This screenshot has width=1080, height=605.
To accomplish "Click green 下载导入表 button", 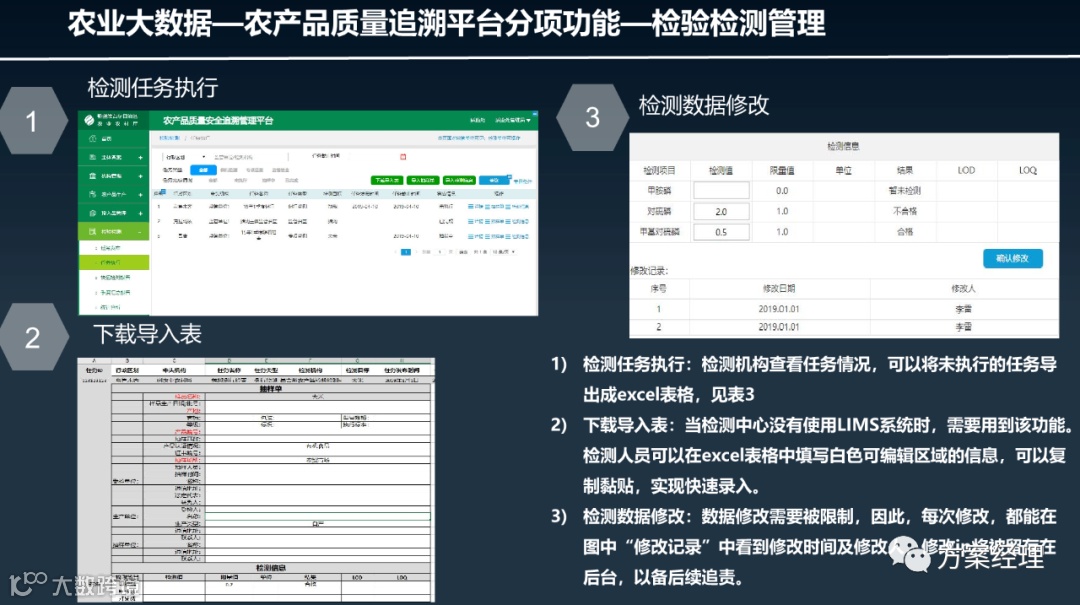I will (386, 181).
